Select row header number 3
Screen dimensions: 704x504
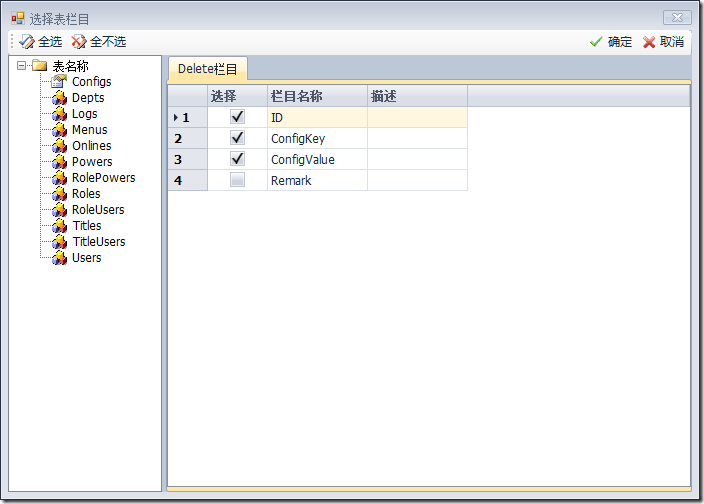[x=188, y=159]
